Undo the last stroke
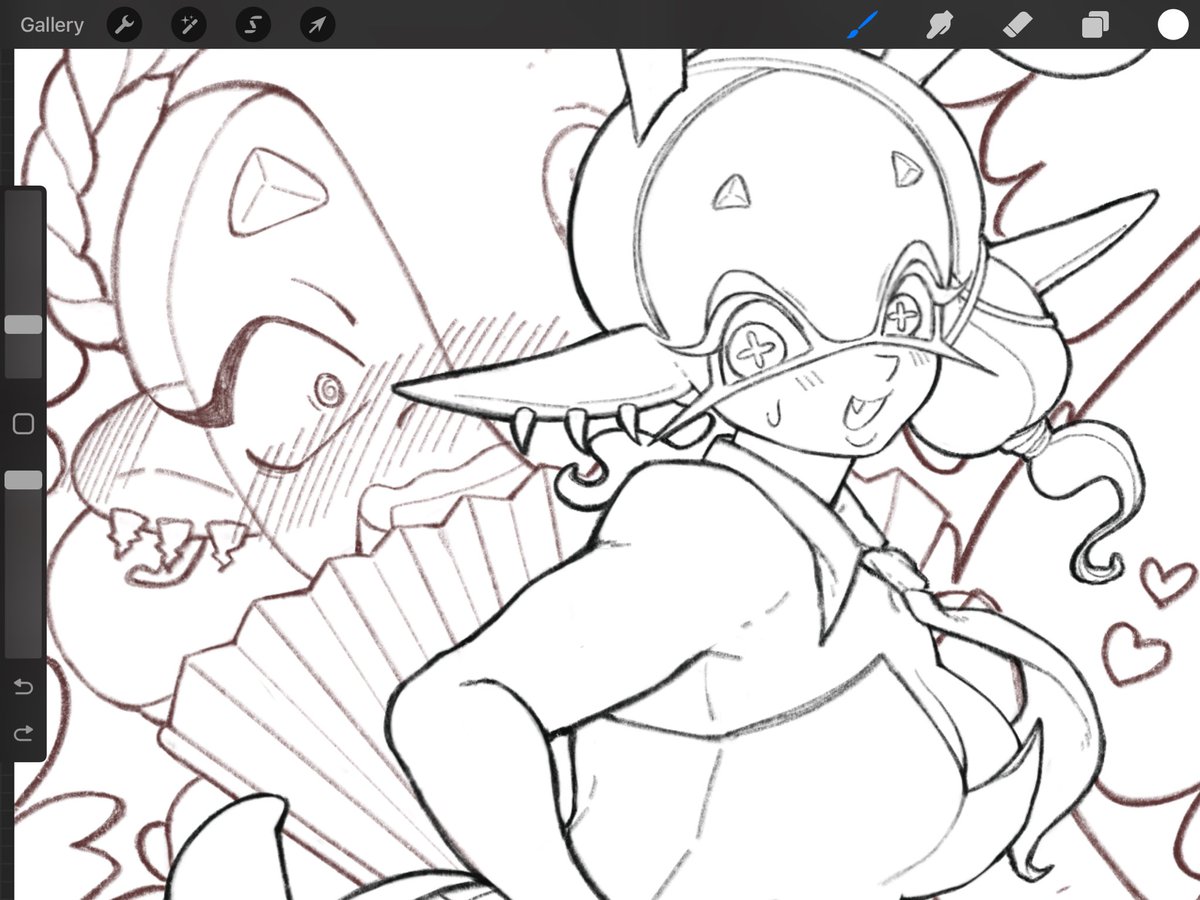This screenshot has width=1200, height=900. coord(23,687)
